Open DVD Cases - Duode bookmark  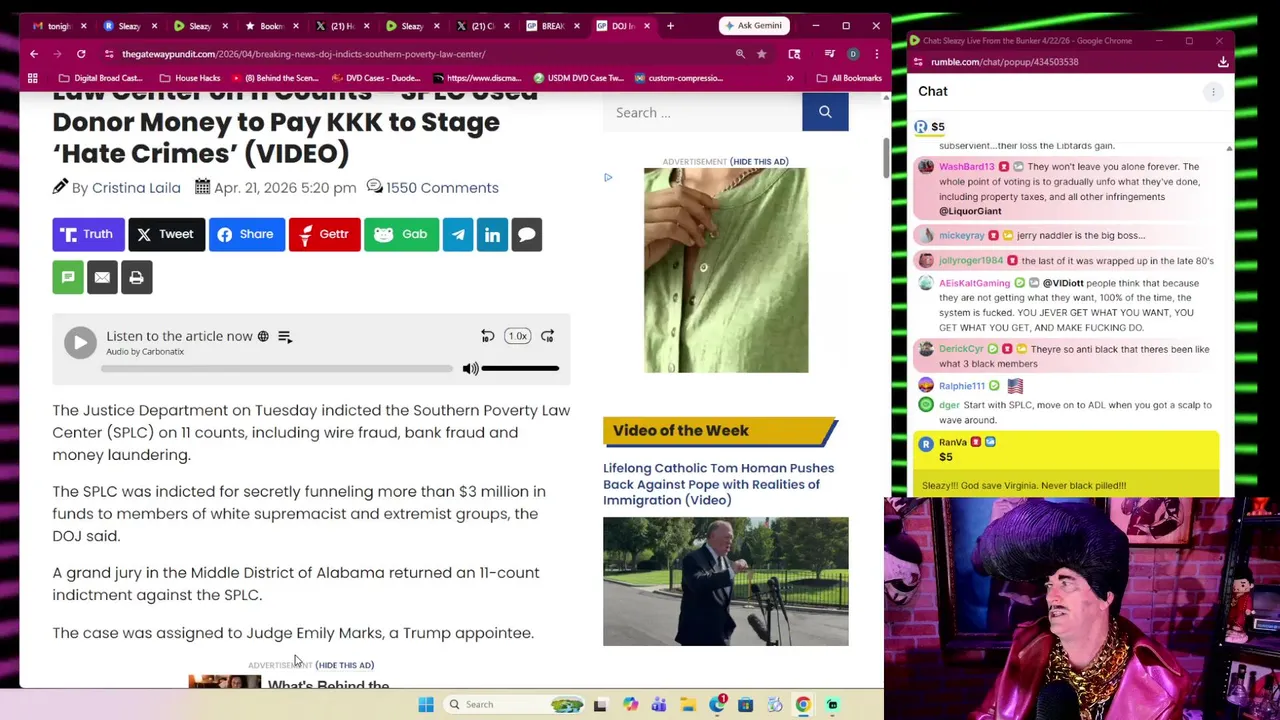[375, 78]
